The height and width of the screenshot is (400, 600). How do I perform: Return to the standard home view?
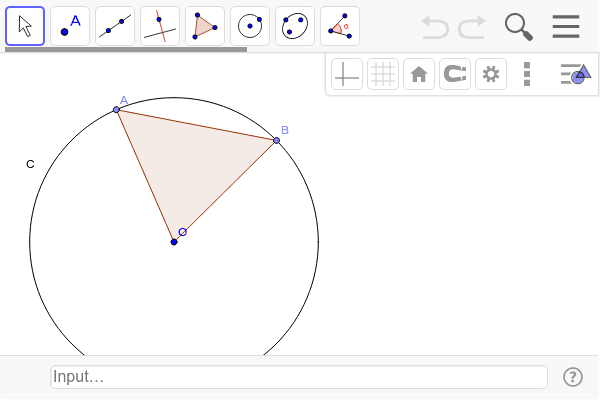coord(419,74)
